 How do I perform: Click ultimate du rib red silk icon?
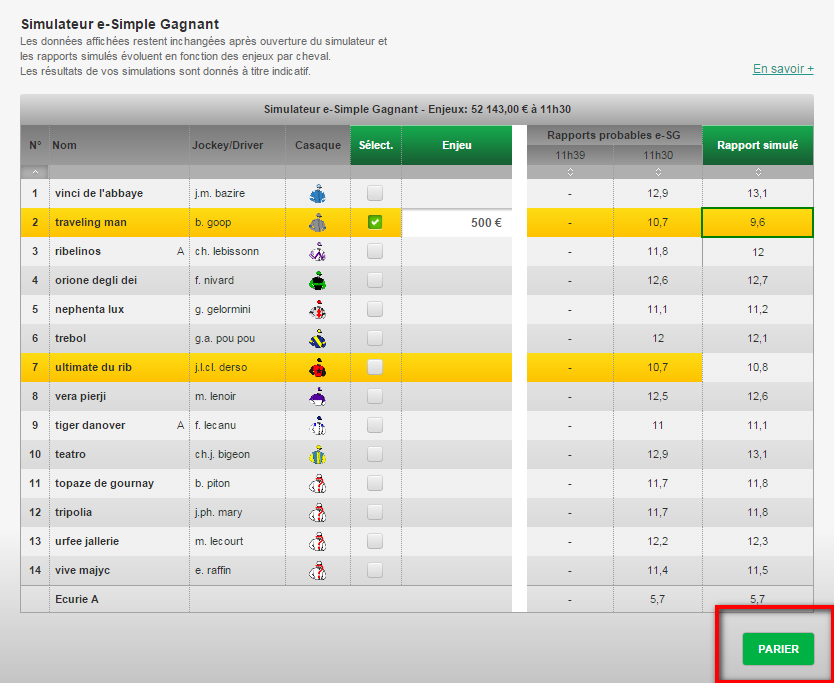(318, 367)
